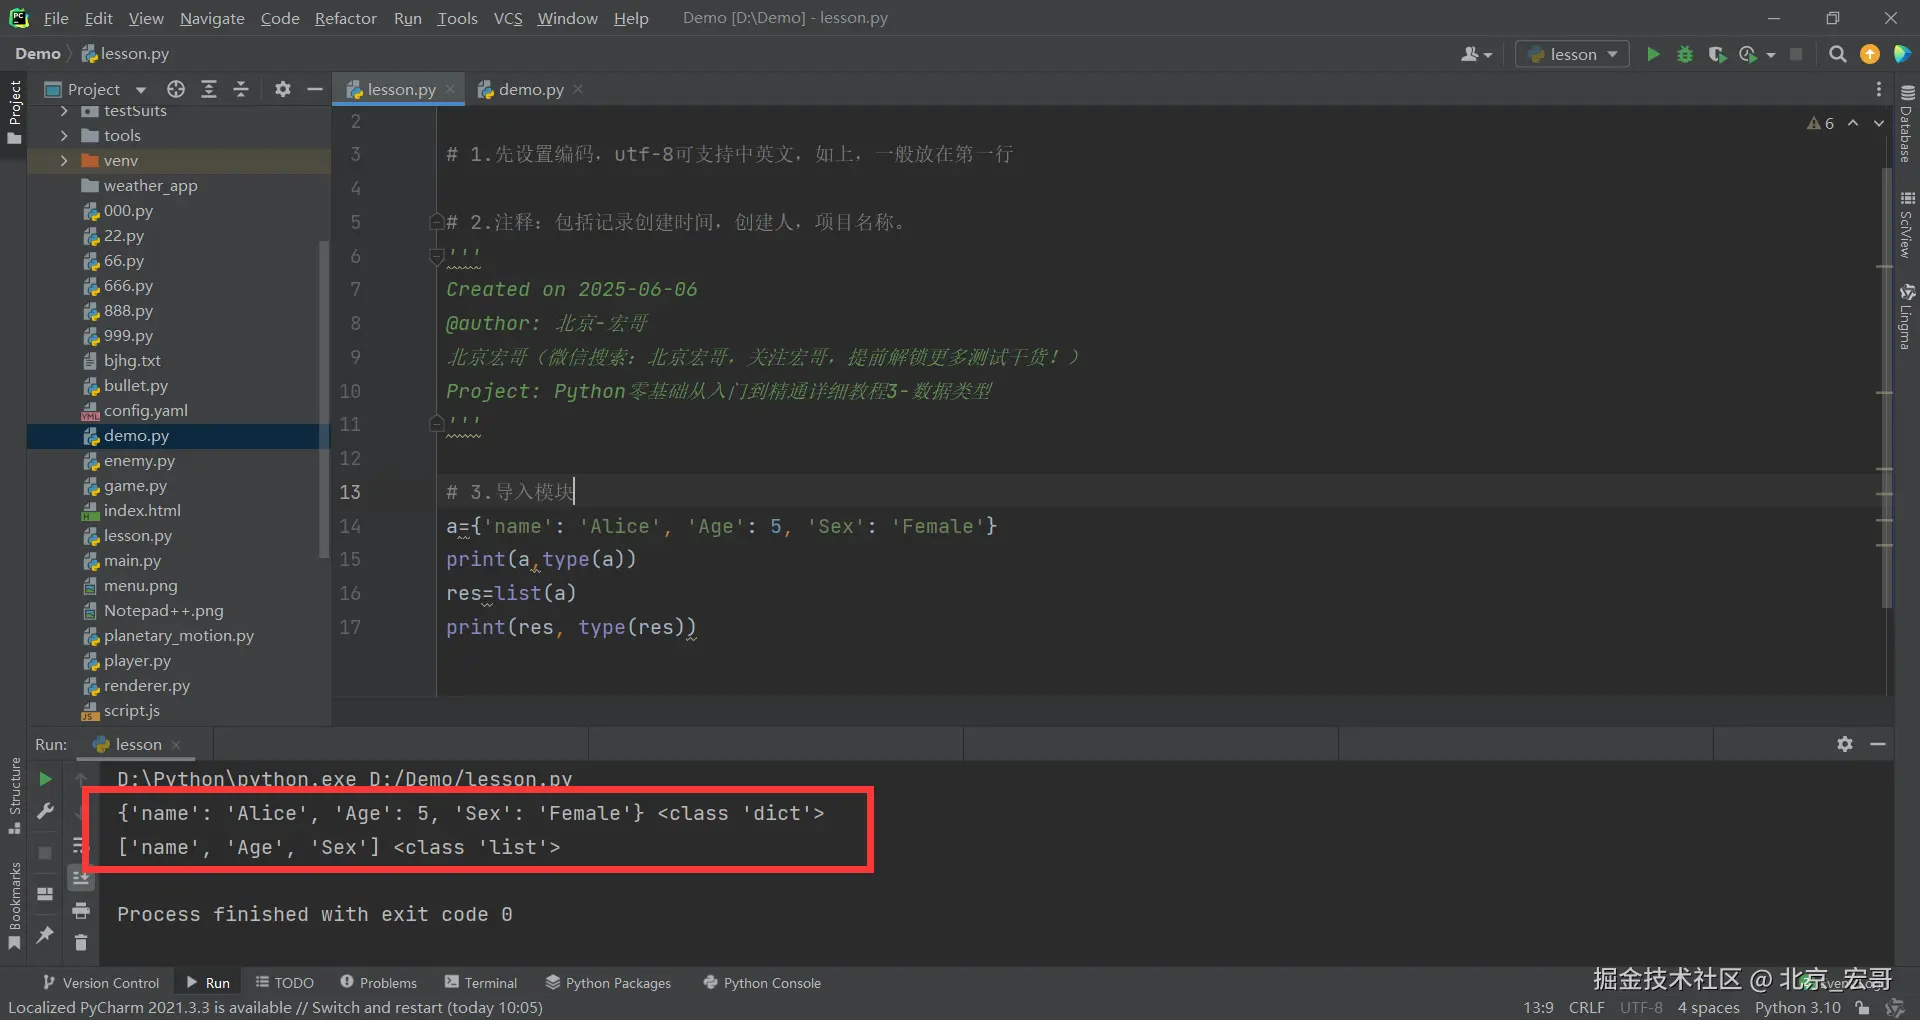Fold the comment block at line 5
Screen dimensions: 1920x1020
436,222
